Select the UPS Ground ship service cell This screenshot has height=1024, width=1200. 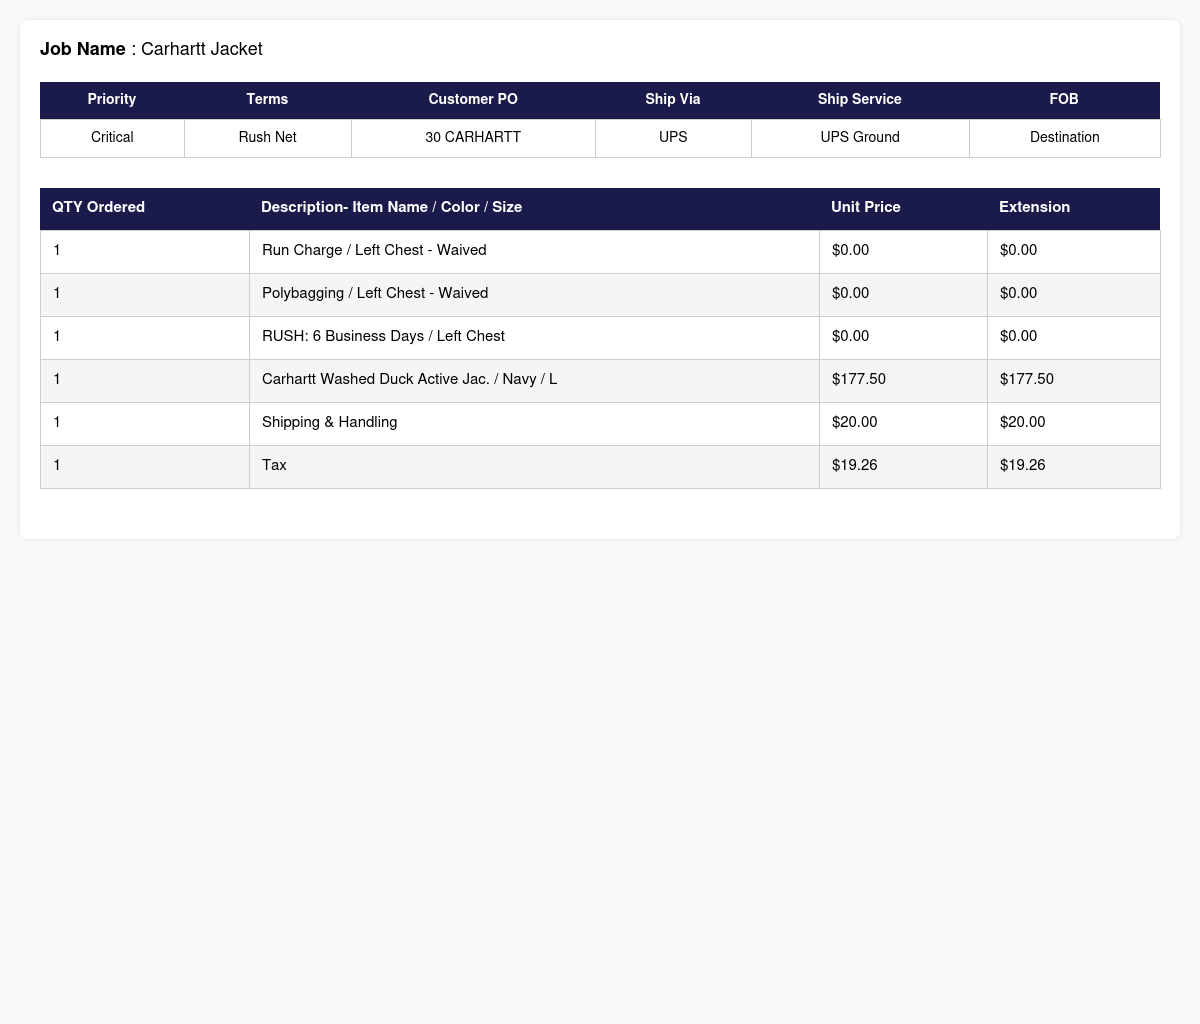(860, 138)
